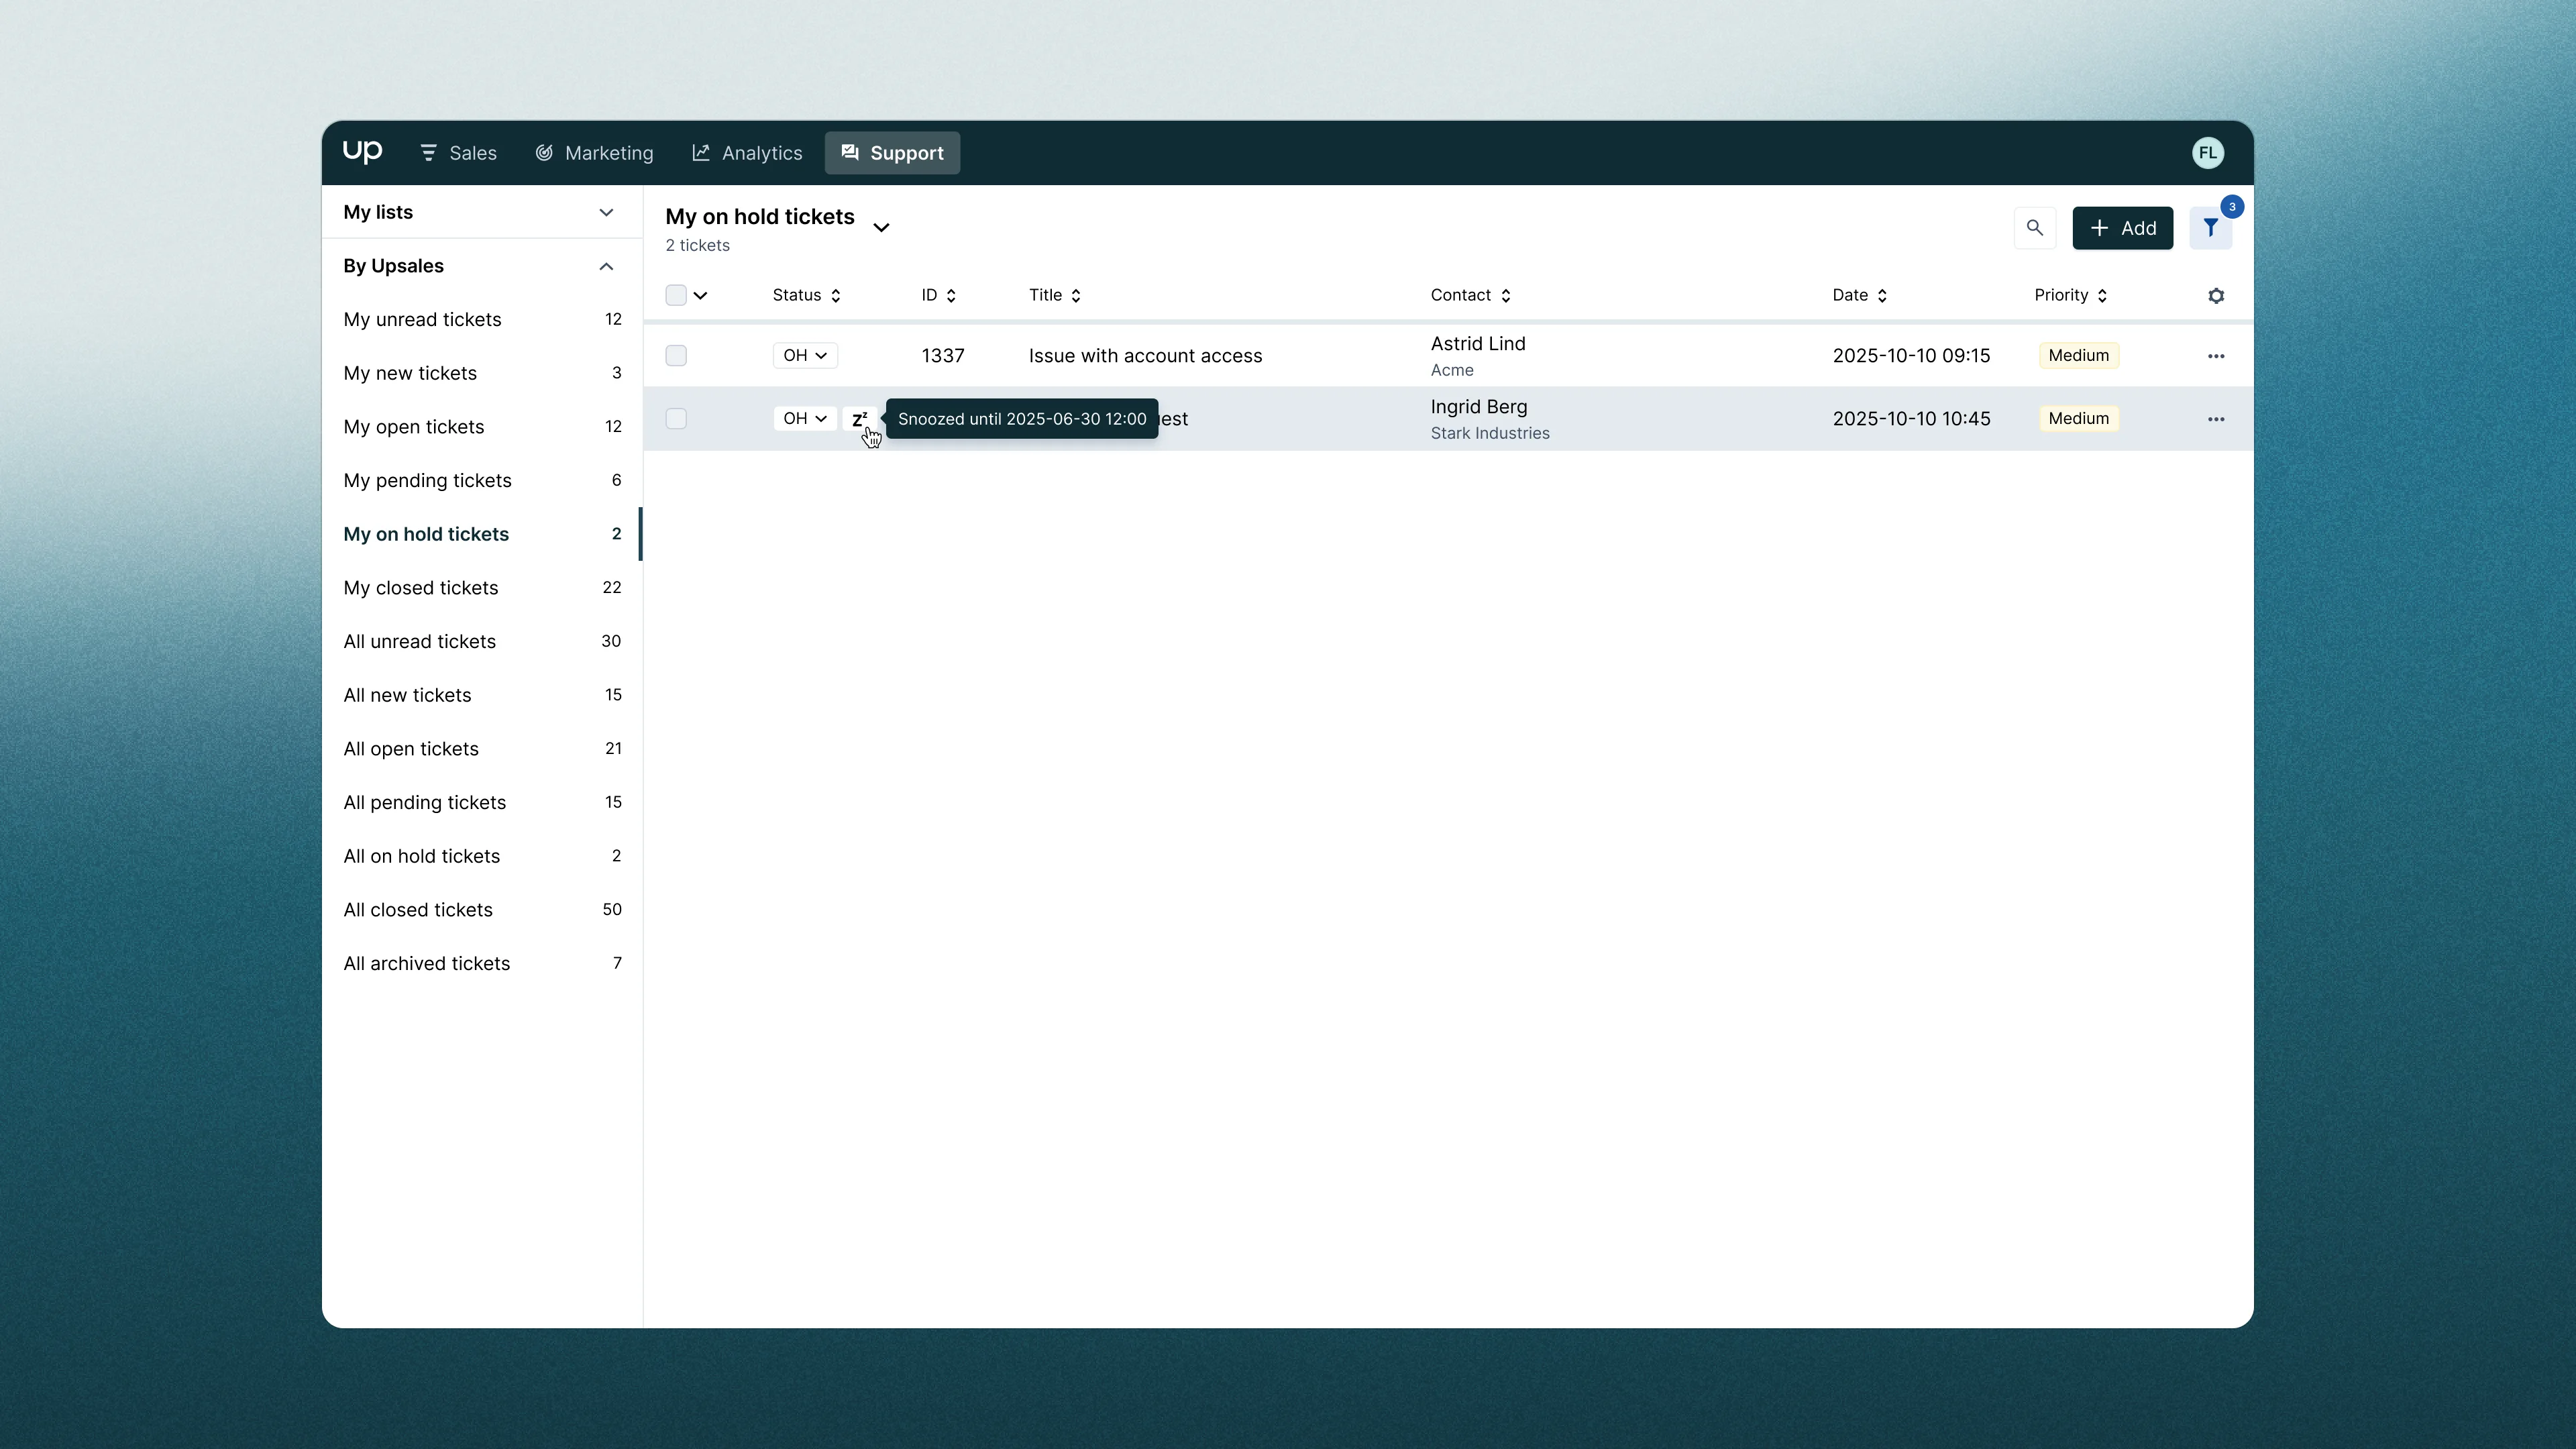Go to Marketing tab
The image size is (2576, 1449).
594,153
